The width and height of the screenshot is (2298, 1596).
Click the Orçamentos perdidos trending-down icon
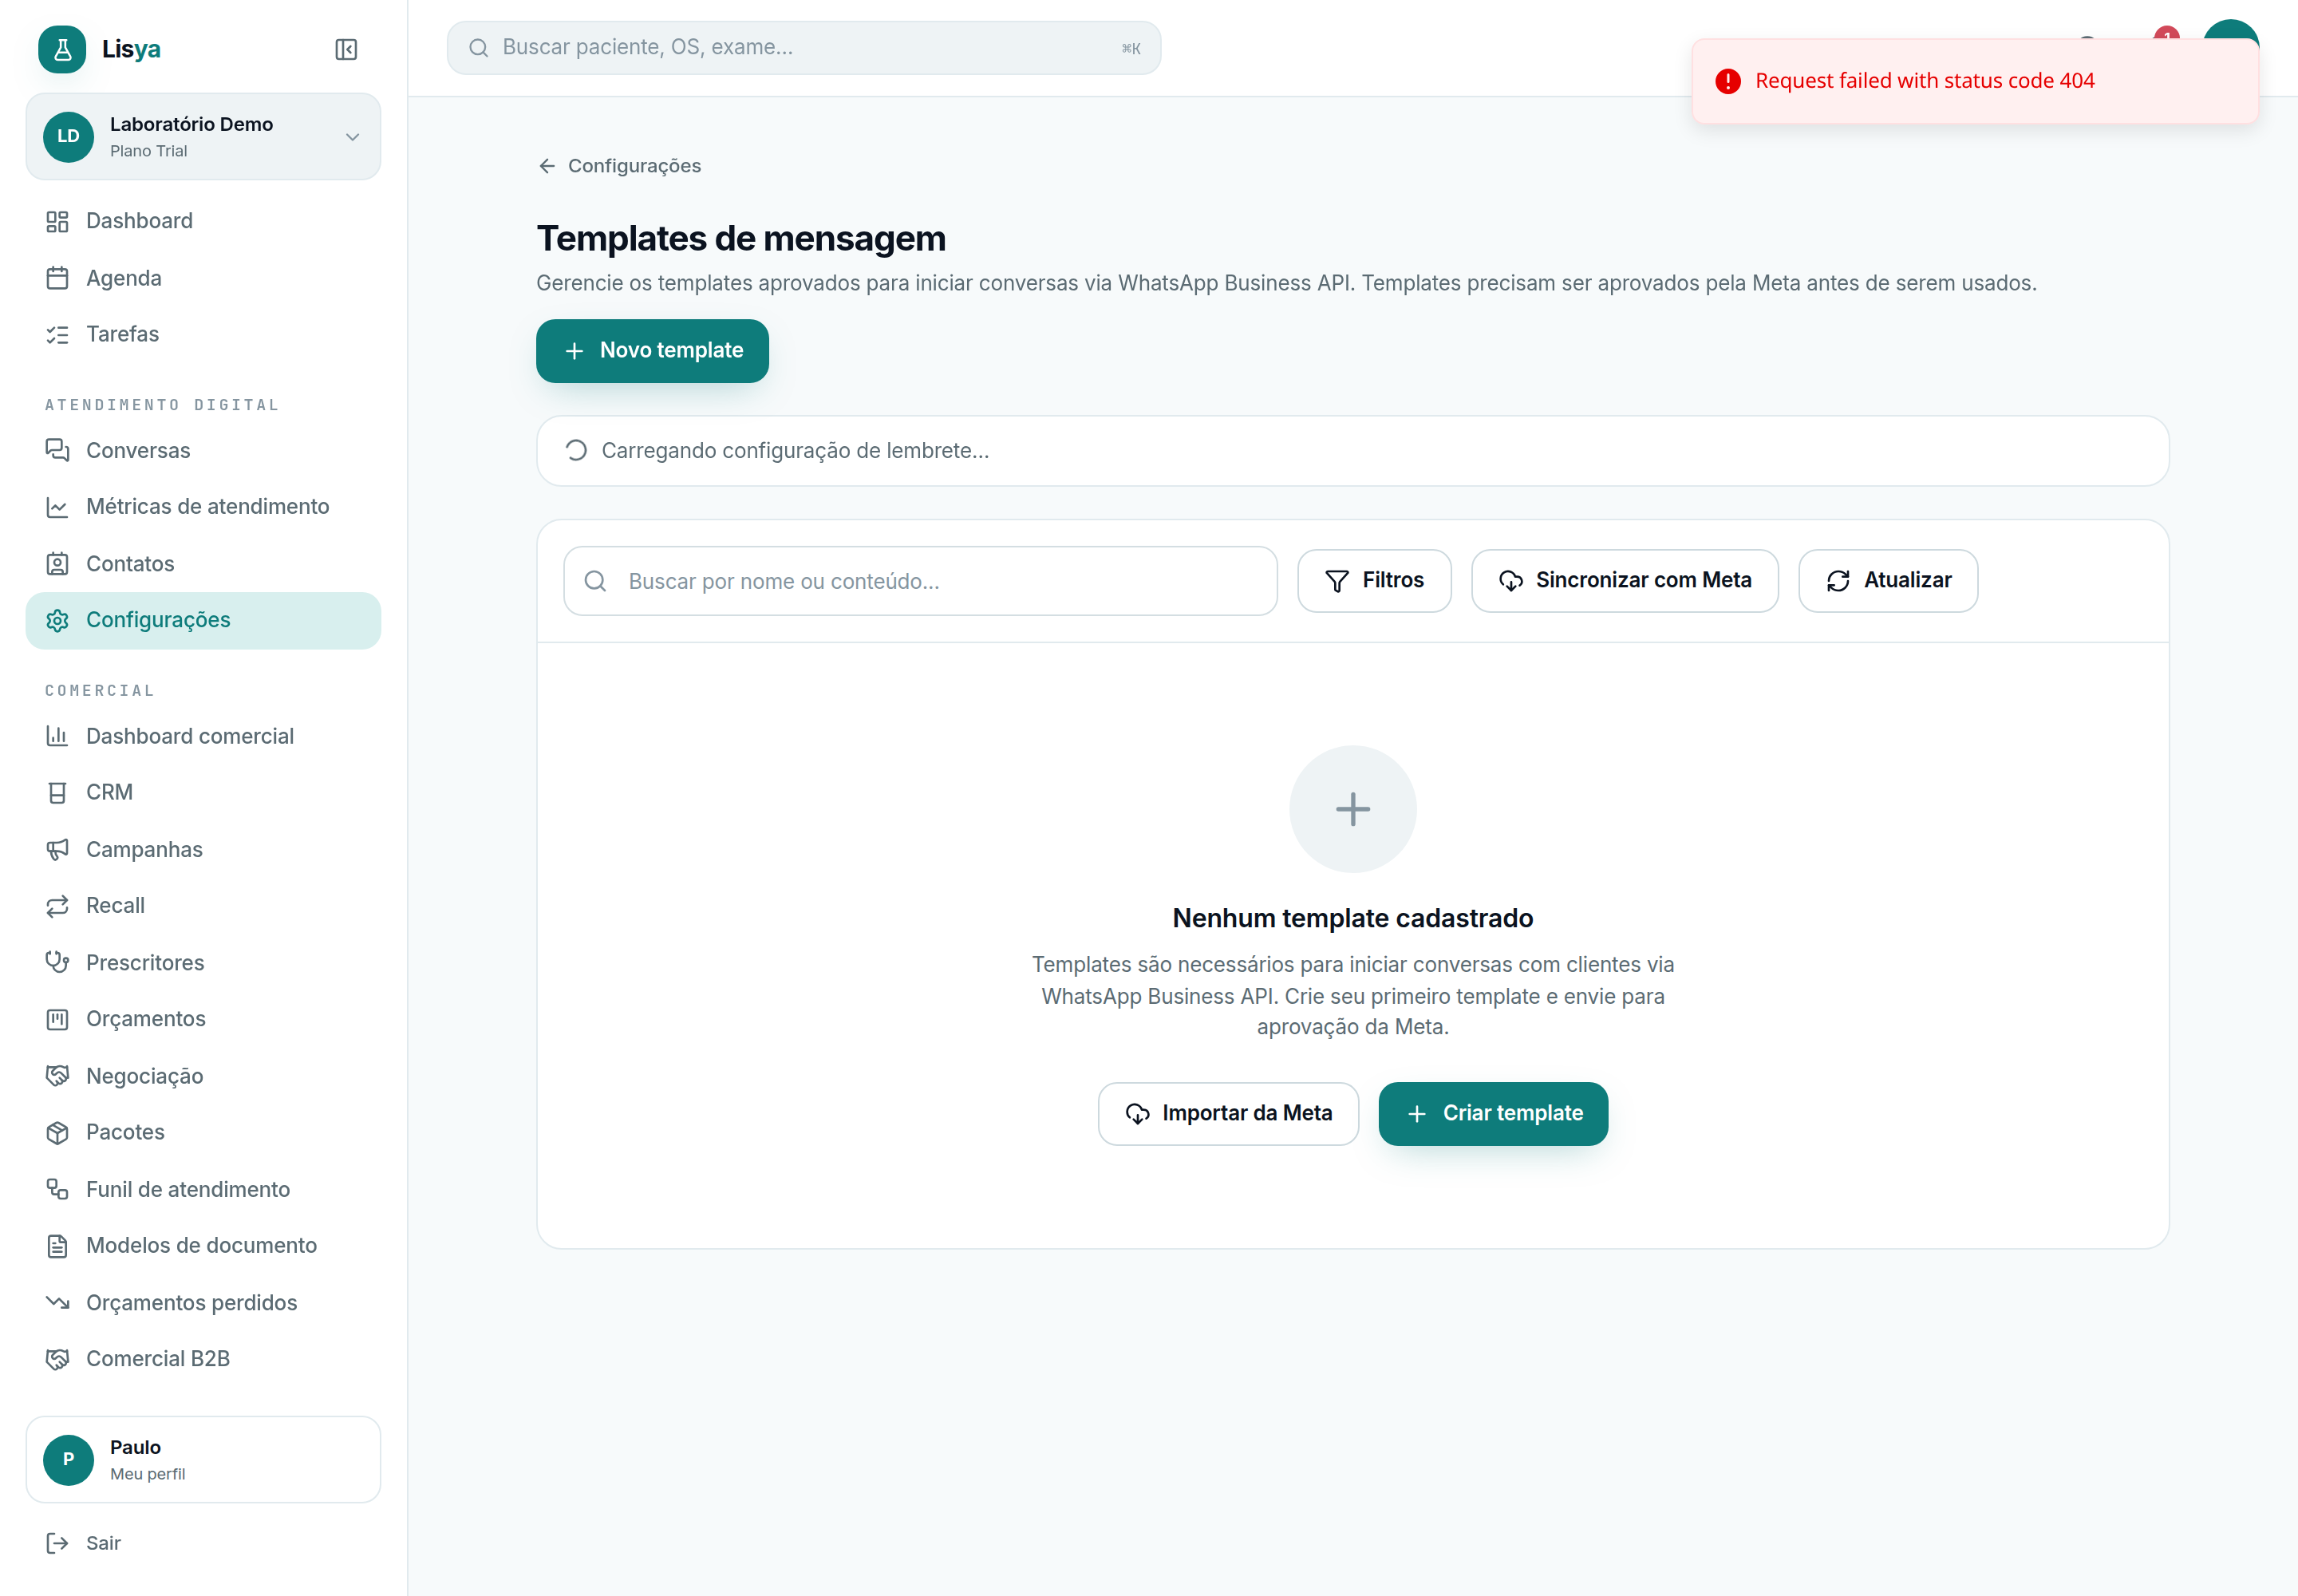point(57,1303)
